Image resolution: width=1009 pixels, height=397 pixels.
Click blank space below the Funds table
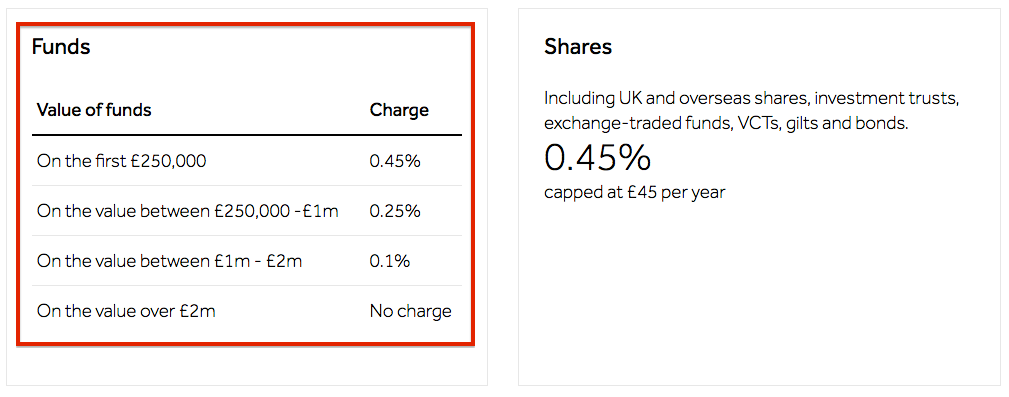click(x=247, y=366)
